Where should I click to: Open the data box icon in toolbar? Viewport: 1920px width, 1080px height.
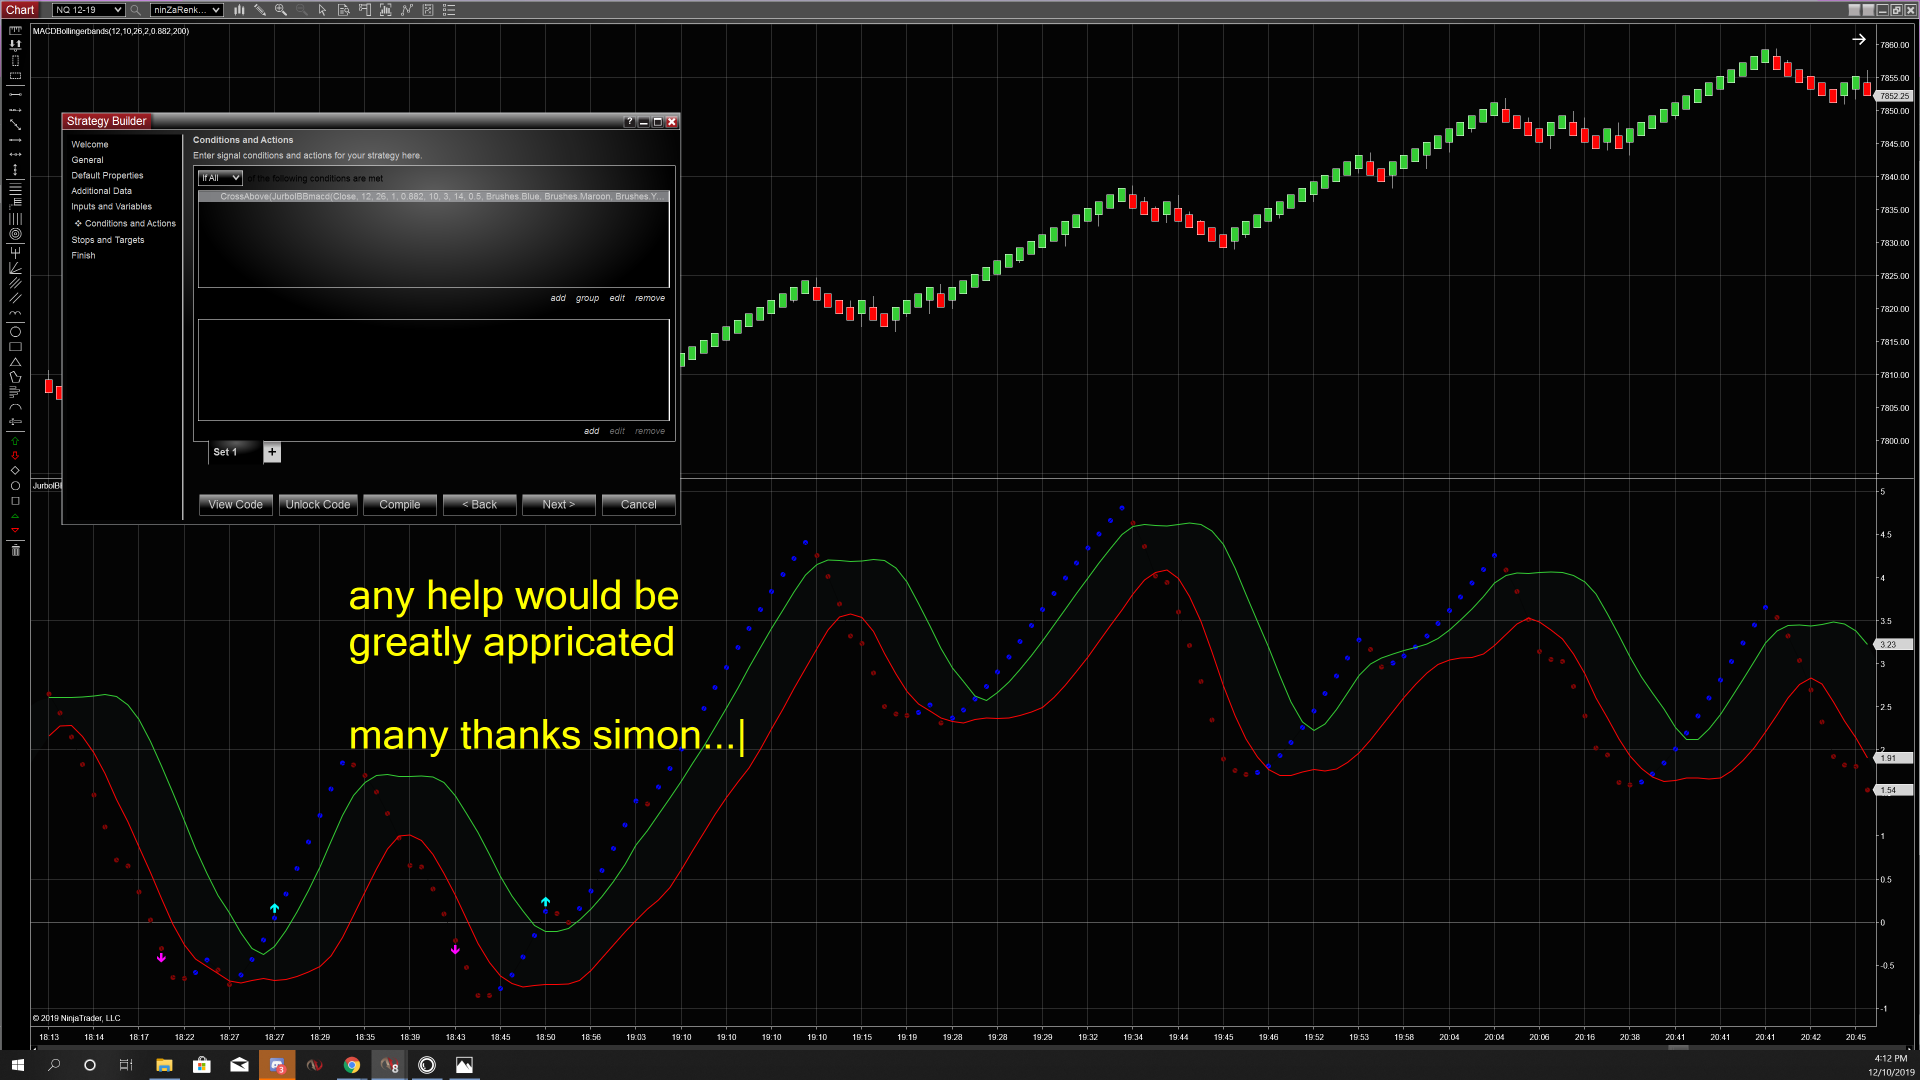343,10
